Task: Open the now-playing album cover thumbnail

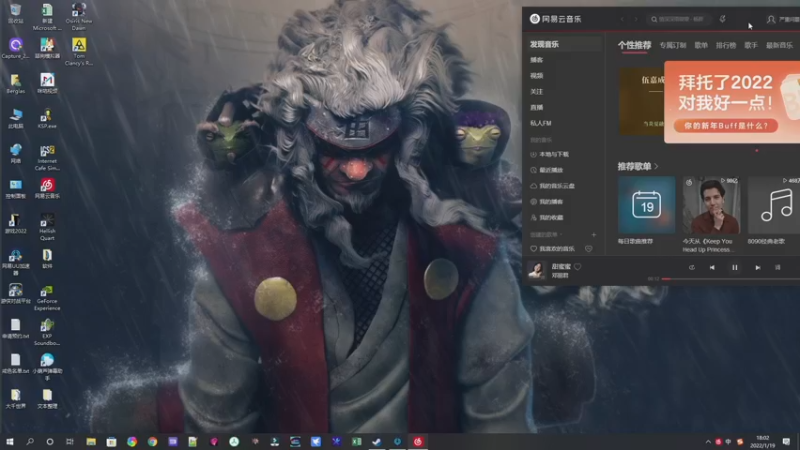Action: (x=536, y=270)
